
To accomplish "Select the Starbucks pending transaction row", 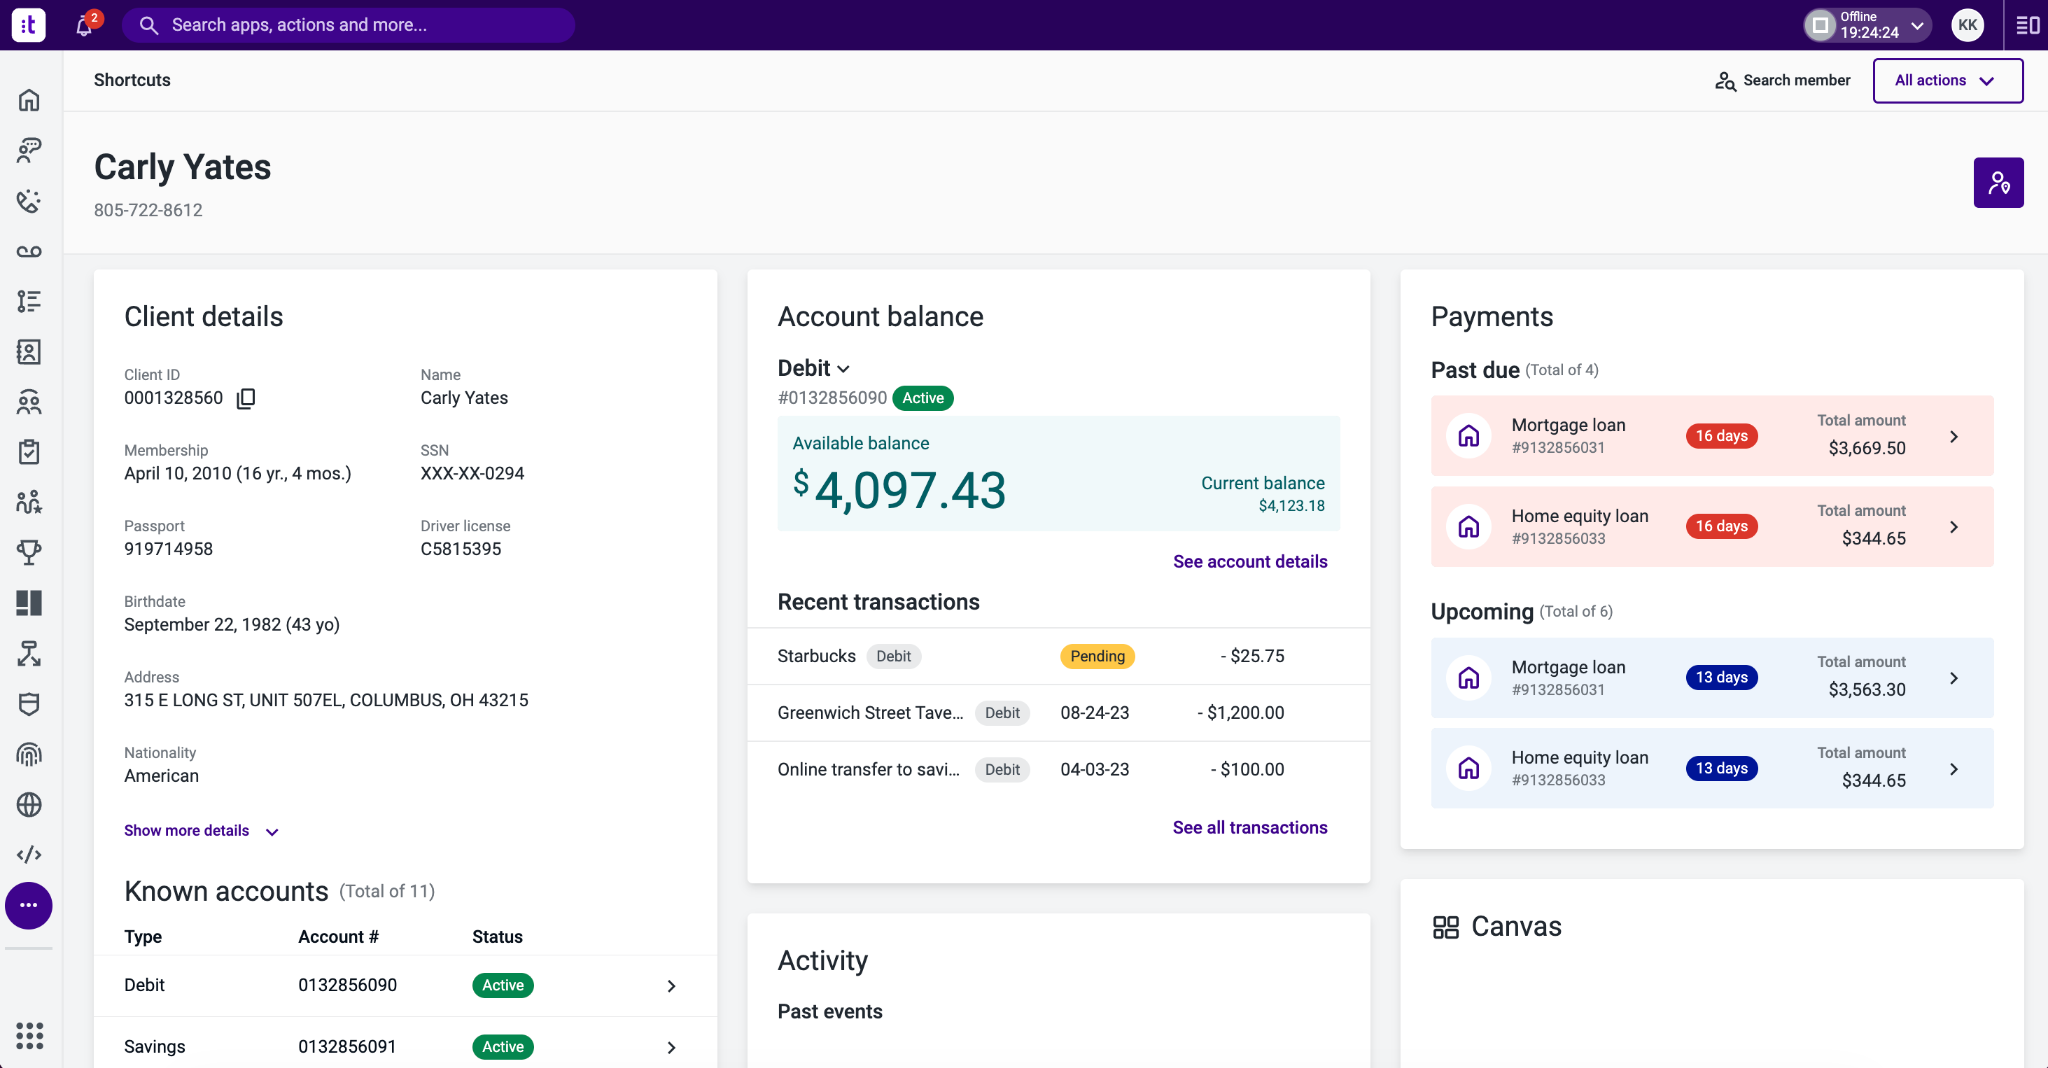I will pos(1058,657).
